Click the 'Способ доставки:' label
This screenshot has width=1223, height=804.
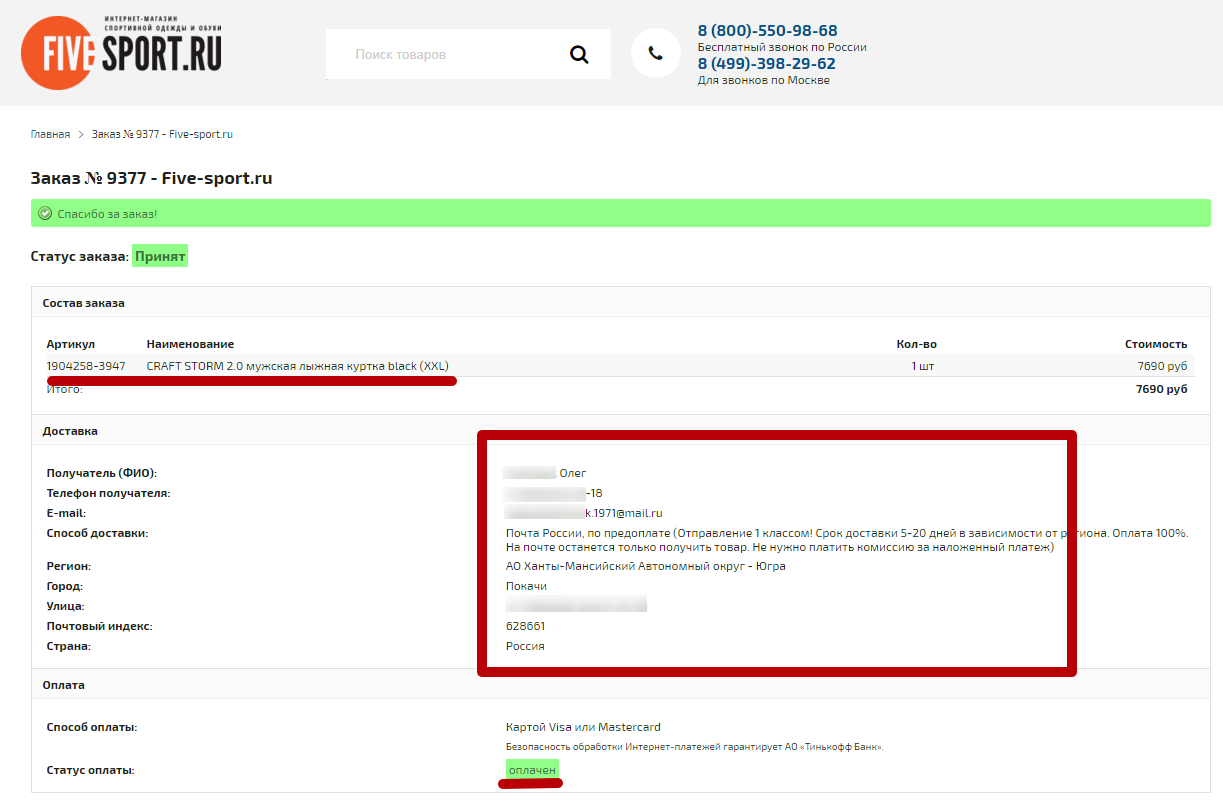[97, 533]
